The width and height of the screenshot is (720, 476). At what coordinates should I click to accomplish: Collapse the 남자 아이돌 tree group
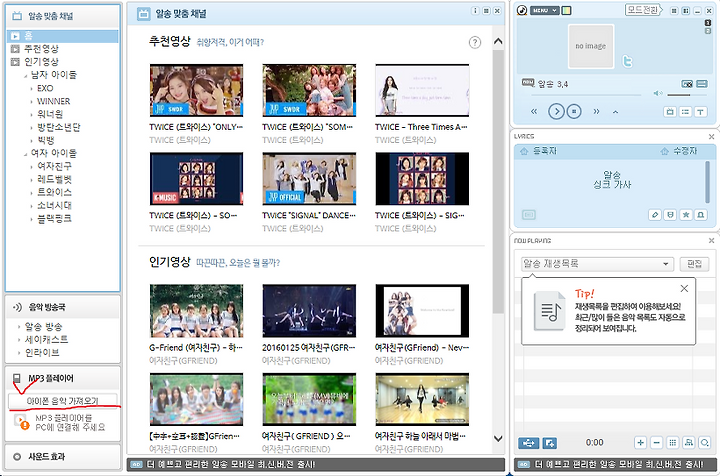pos(25,75)
